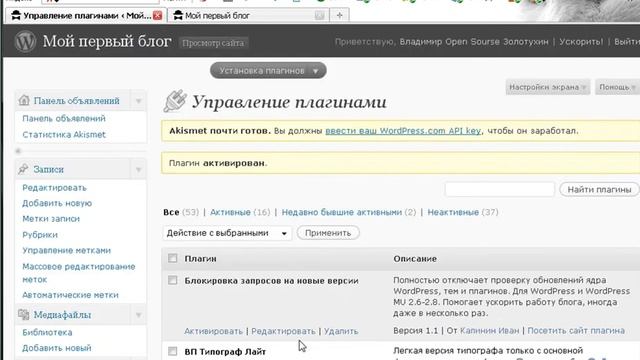Screen dimensions: 640x360
Task: Click the media icon next to Медиафайлы
Action: [x=23, y=314]
